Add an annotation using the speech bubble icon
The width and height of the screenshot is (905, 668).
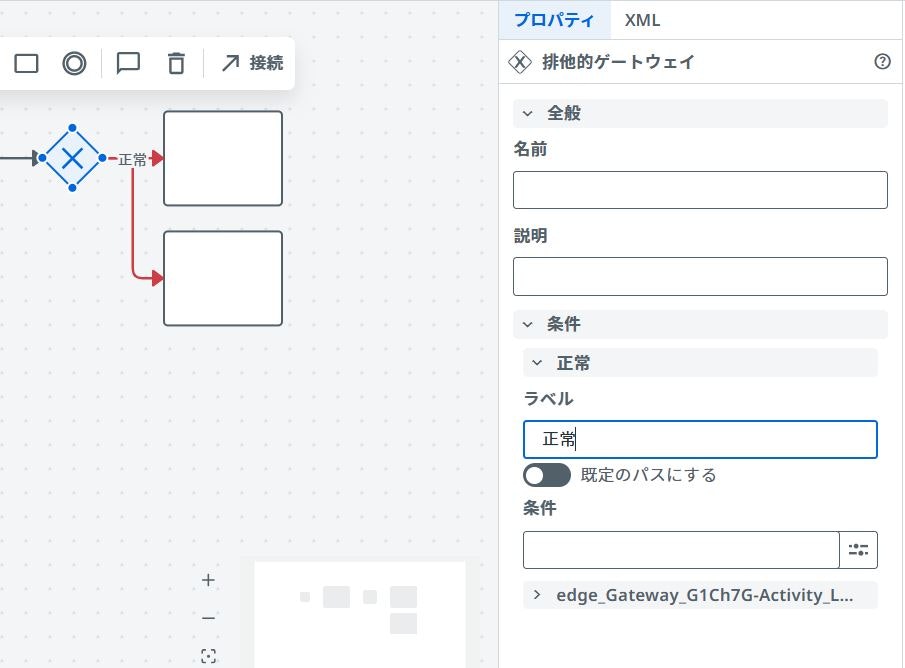[x=127, y=63]
